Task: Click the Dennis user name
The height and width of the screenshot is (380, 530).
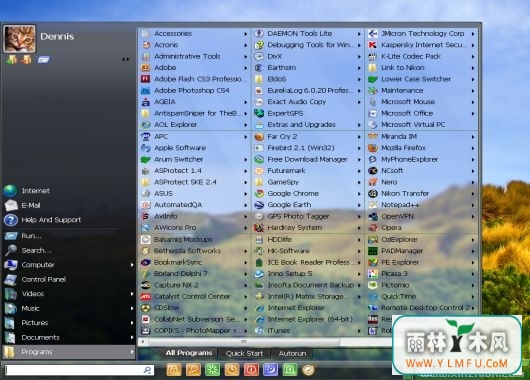Action: (57, 37)
